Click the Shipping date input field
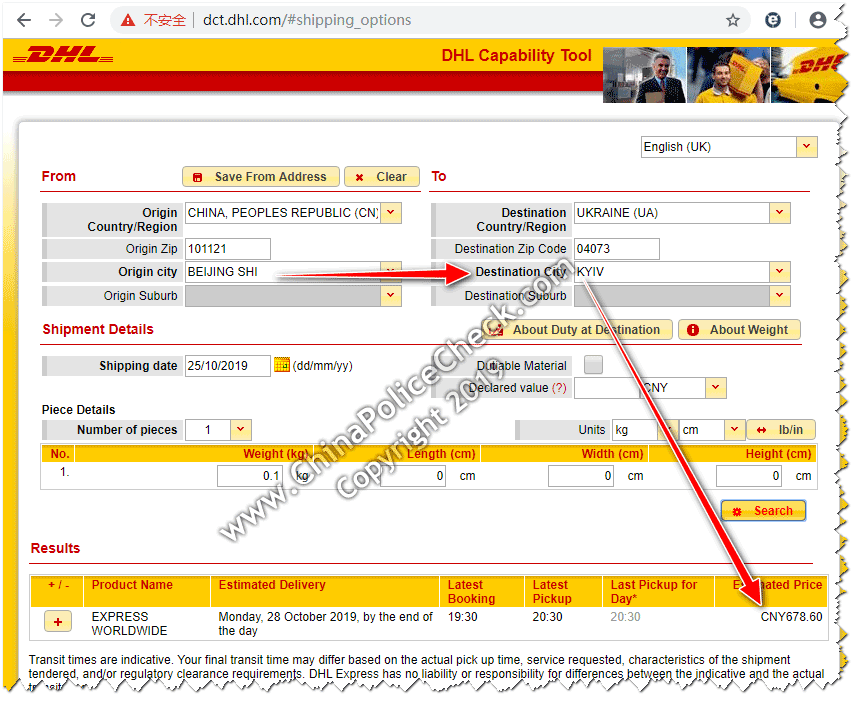The image size is (858, 701). [x=229, y=368]
